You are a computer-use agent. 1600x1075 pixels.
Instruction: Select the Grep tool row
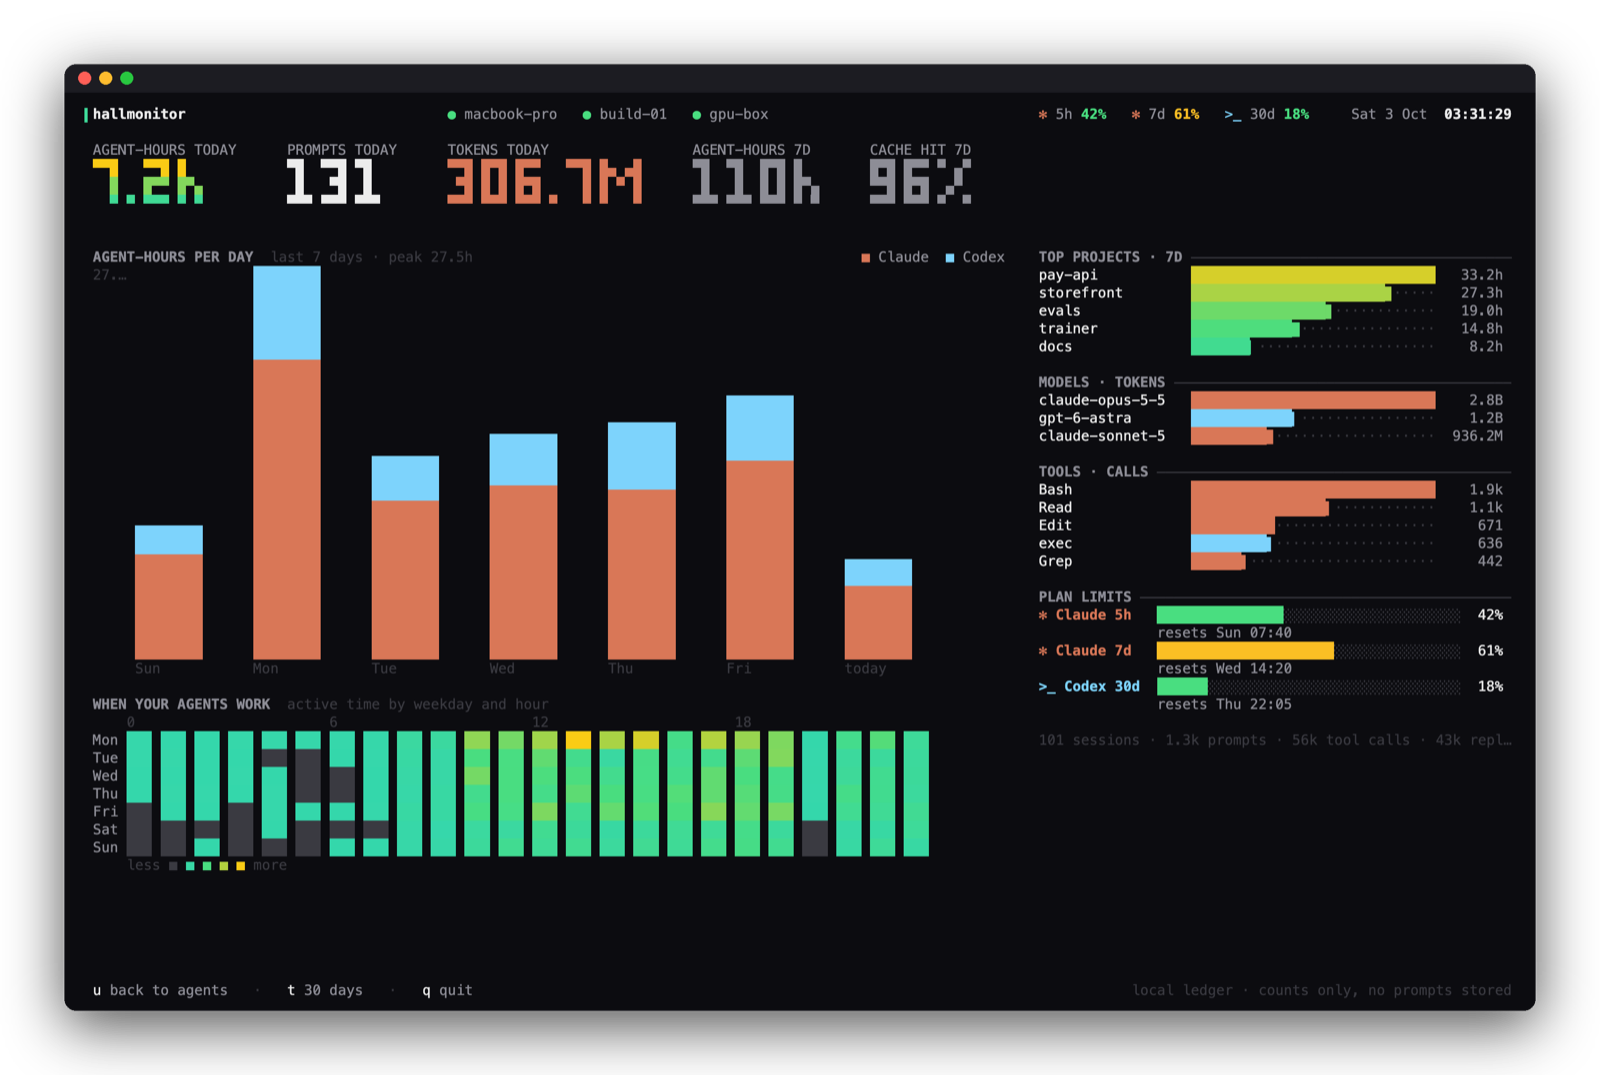tap(1271, 562)
